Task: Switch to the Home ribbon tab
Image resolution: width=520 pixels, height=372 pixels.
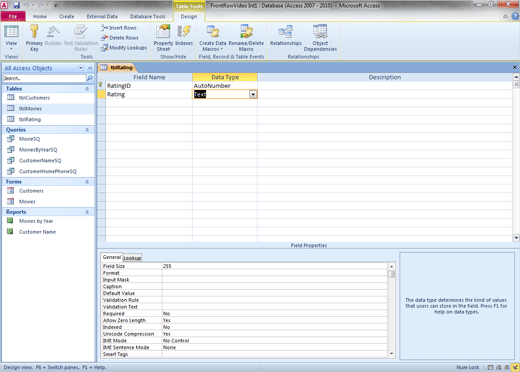Action: [x=40, y=16]
